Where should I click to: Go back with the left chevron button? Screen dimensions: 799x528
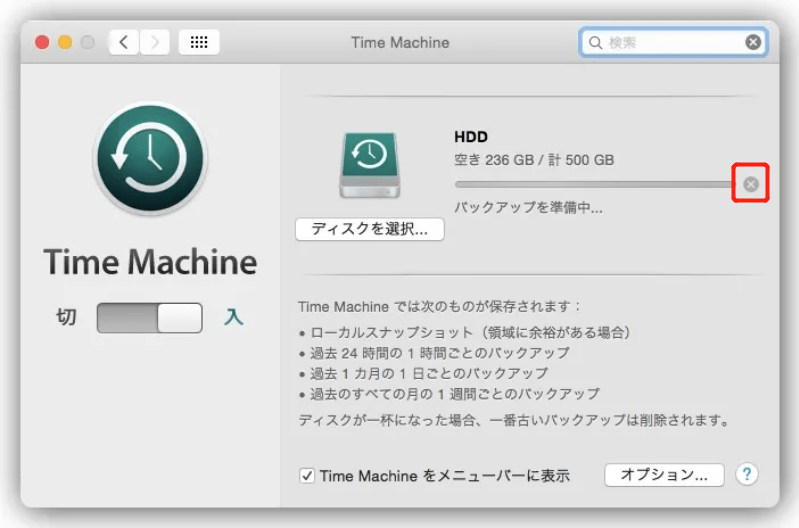click(x=124, y=42)
